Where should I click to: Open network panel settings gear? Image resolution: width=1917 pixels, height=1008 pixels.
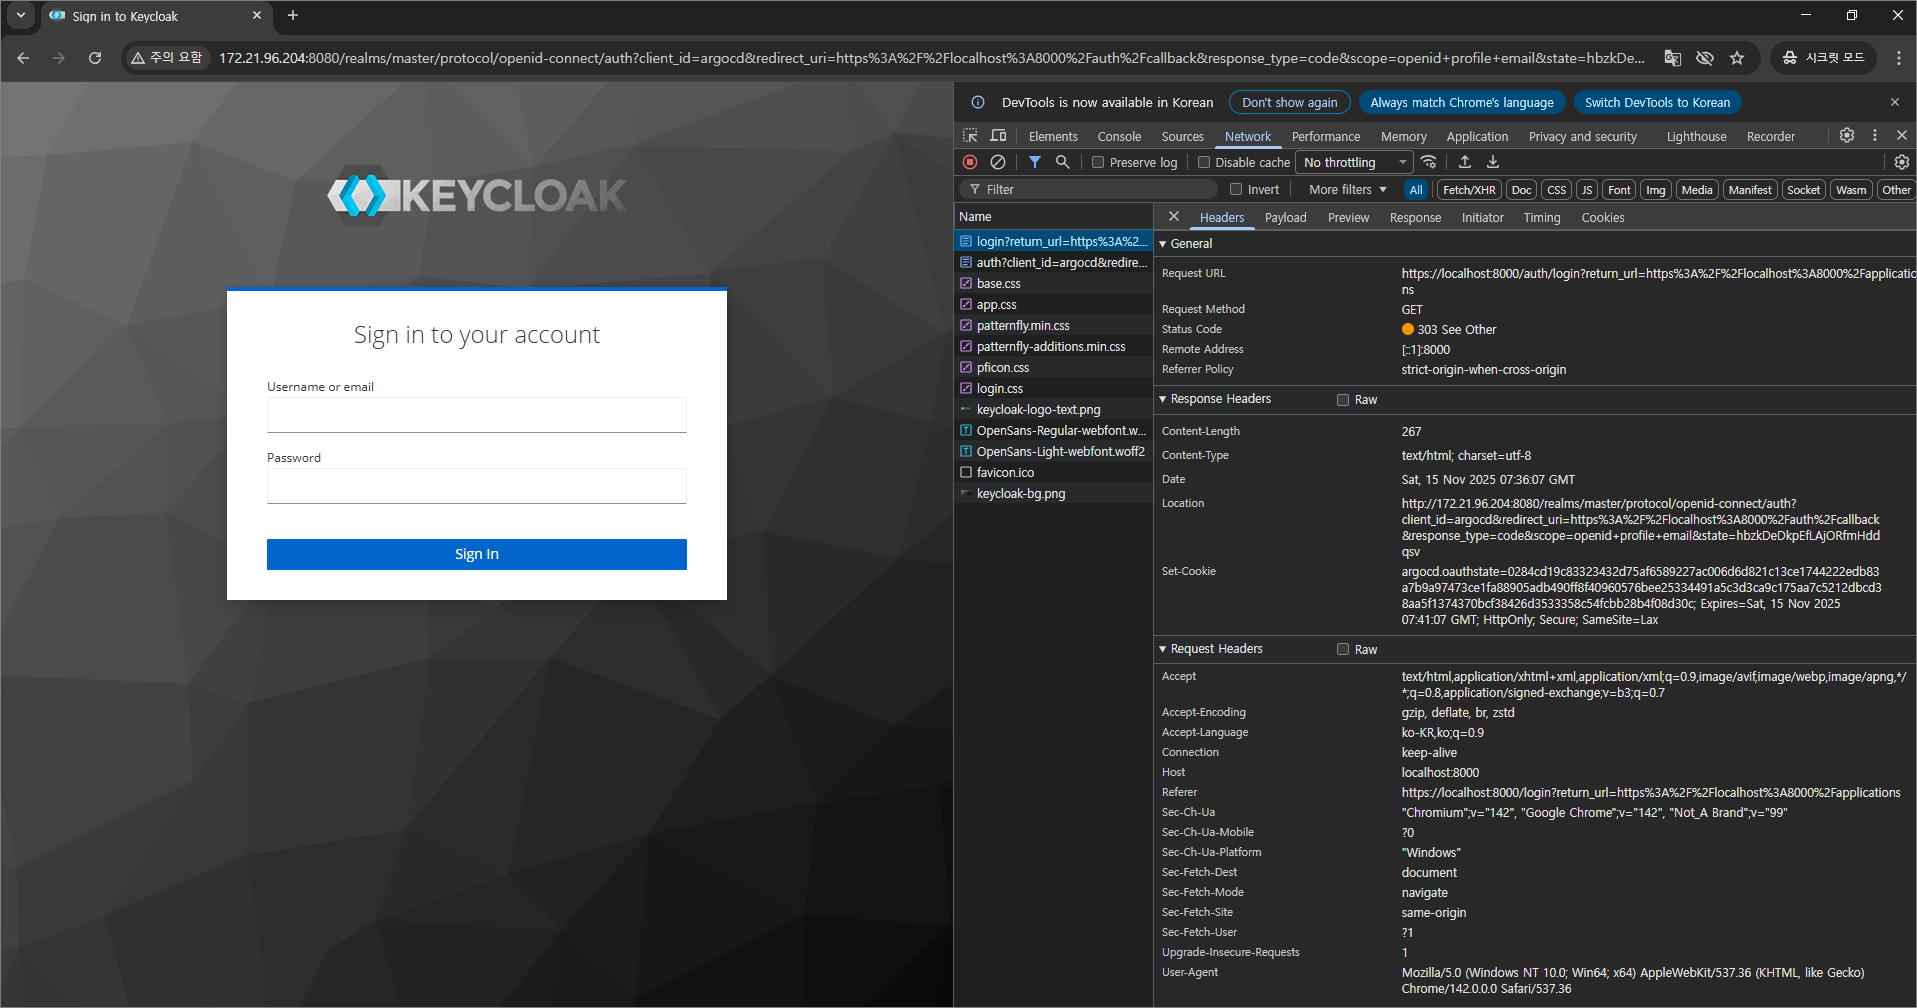1902,162
